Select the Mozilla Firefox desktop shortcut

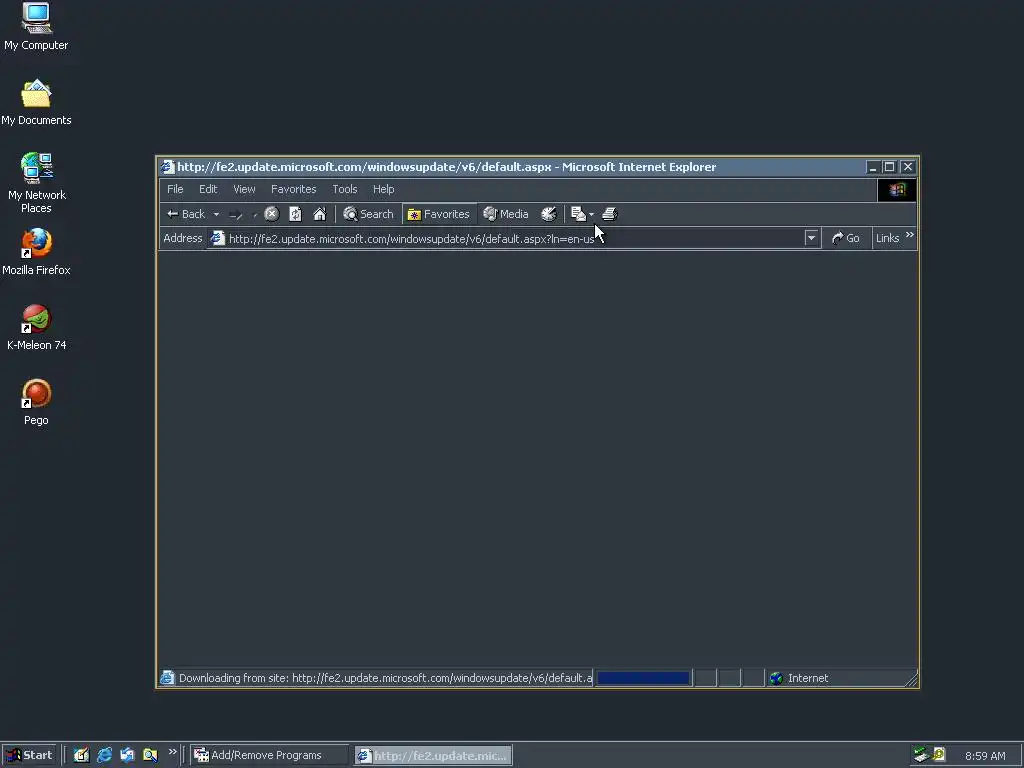point(36,252)
